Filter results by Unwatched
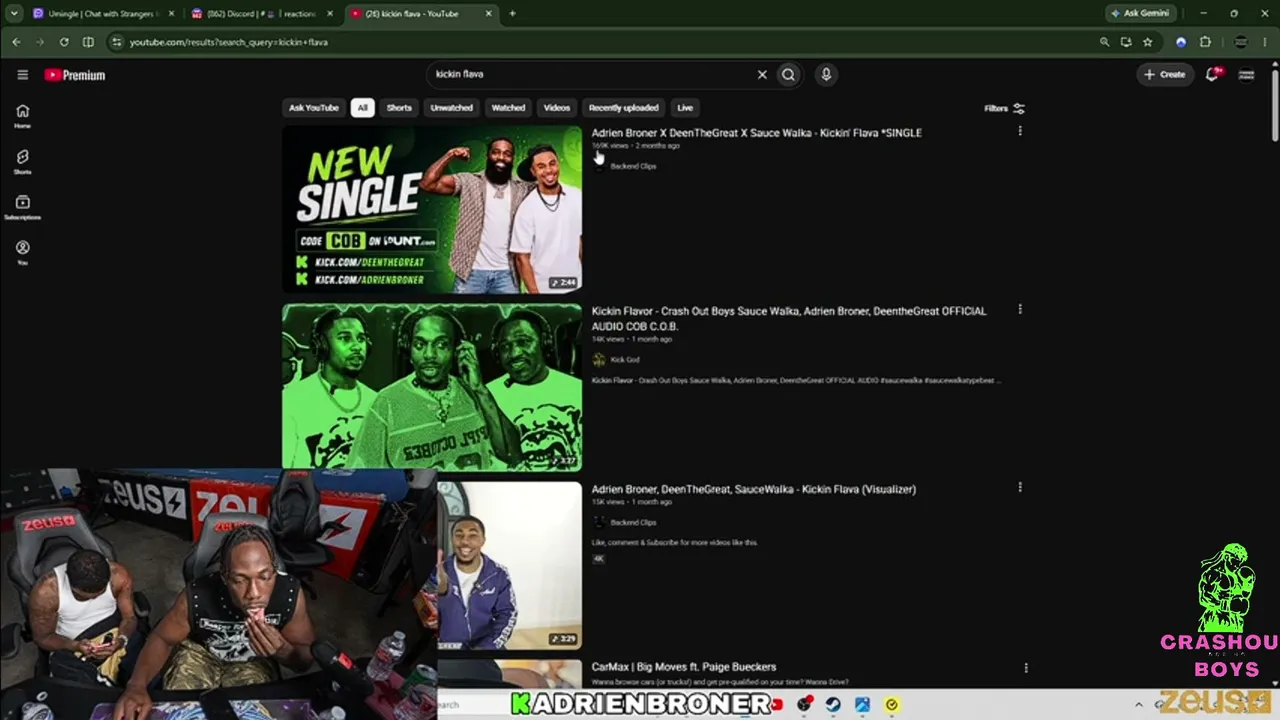The image size is (1280, 720). pyautogui.click(x=451, y=108)
